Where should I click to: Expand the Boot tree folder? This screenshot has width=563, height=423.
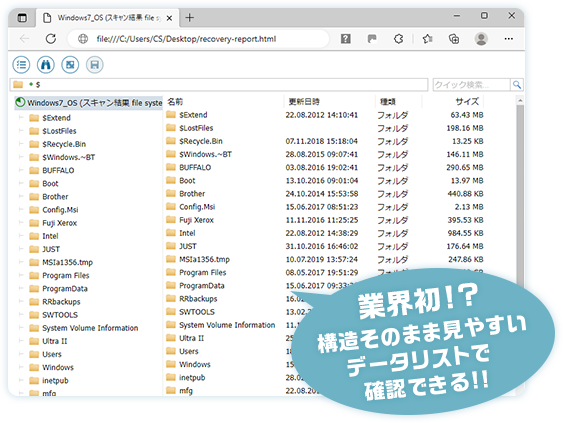(21, 183)
